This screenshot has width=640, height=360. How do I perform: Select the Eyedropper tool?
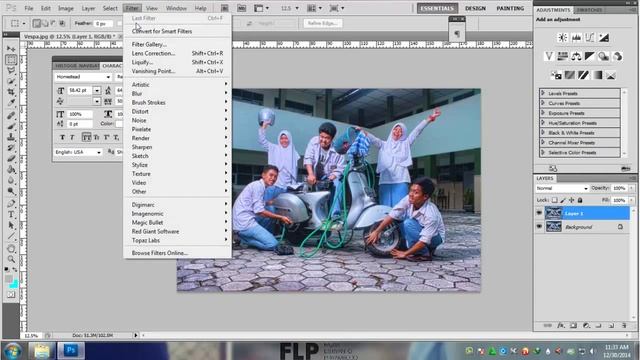(x=11, y=102)
